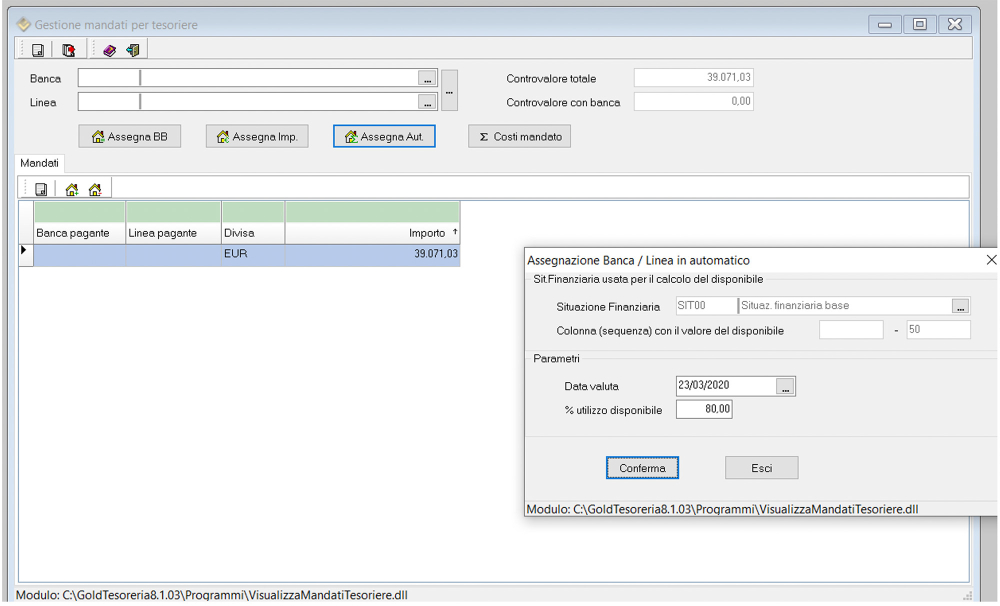Viewport: 1000px width, 606px height.
Task: Open Costi mandato with the sigma button
Action: point(519,137)
